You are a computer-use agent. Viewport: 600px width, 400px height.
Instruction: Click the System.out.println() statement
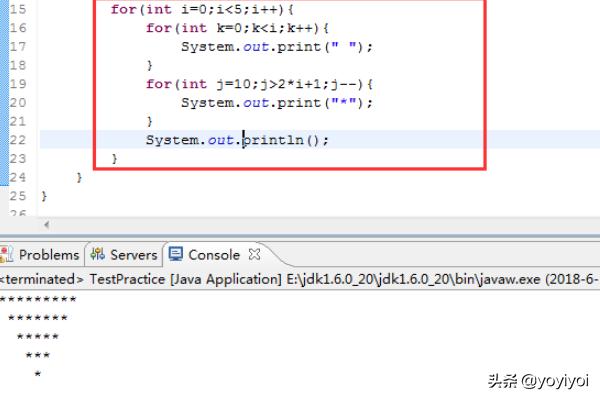(237, 140)
